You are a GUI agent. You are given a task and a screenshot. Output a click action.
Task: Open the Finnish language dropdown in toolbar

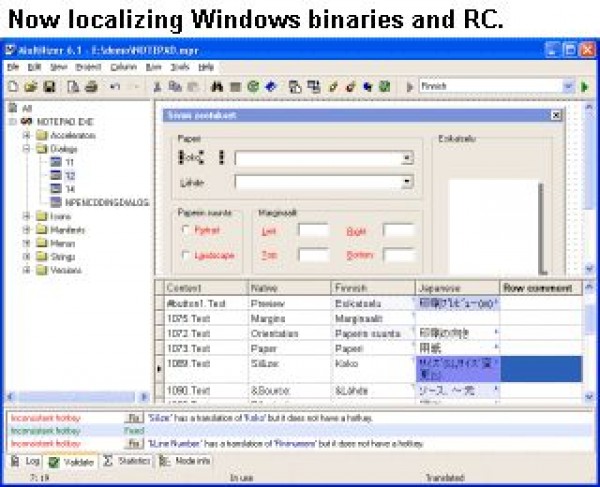[568, 86]
